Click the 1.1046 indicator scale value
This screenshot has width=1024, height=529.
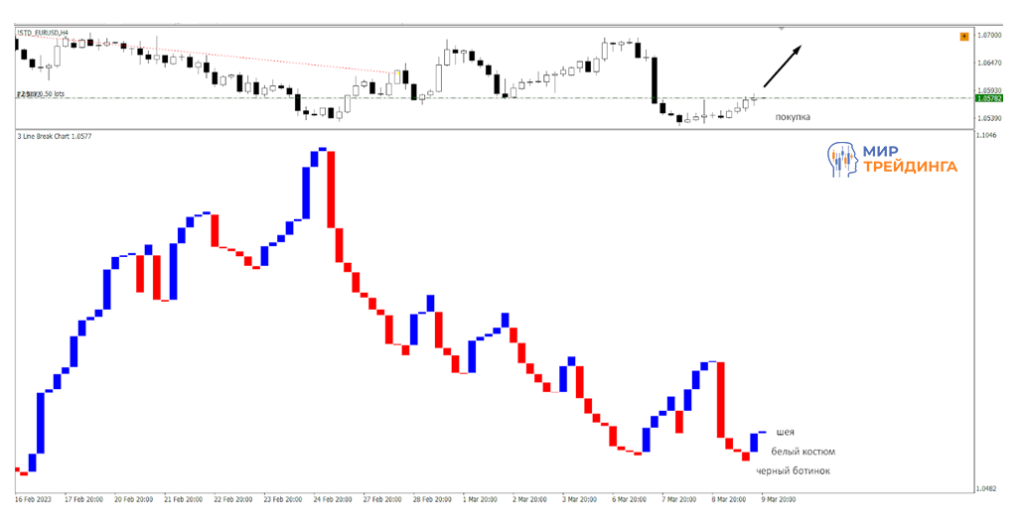point(988,134)
